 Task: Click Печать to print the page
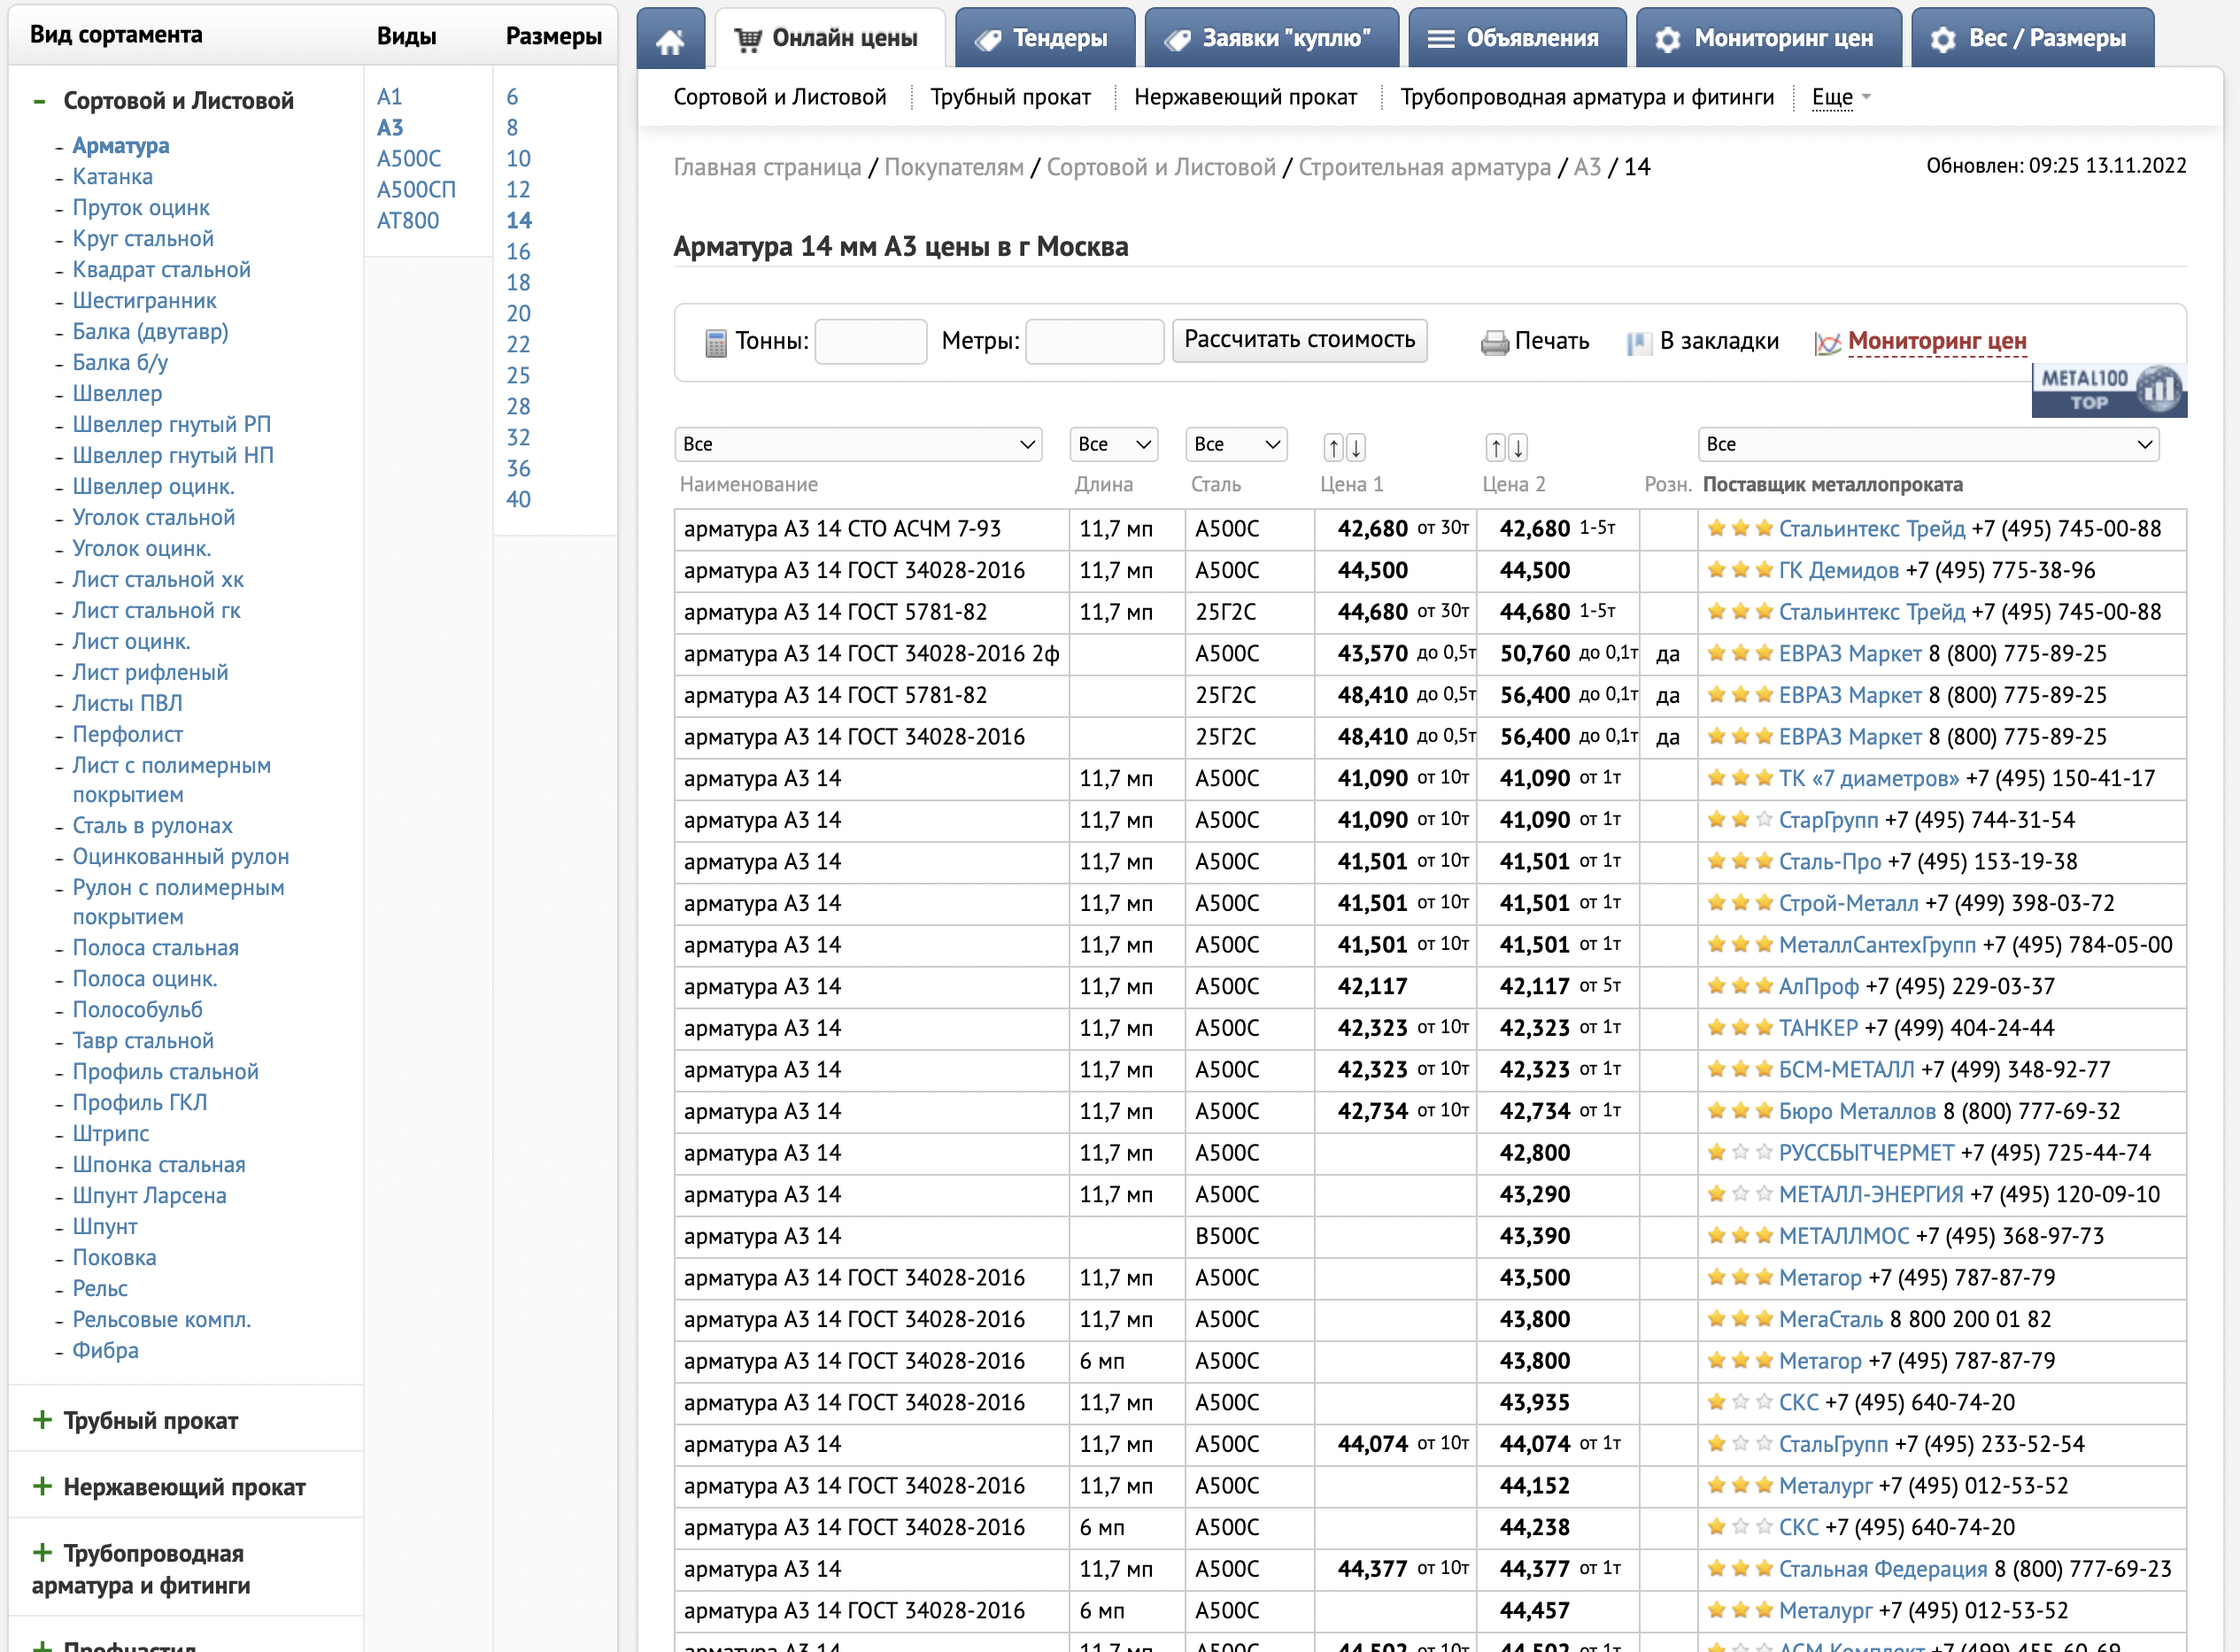[1551, 341]
